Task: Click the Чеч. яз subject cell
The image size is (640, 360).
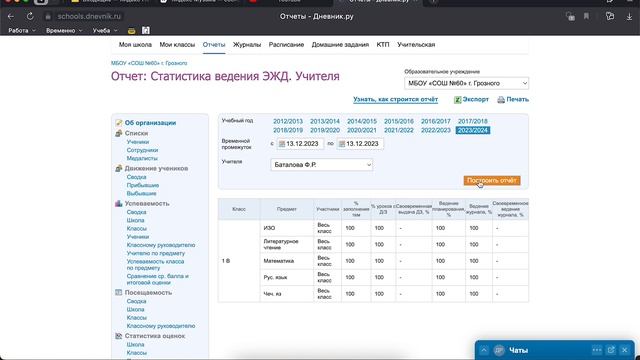Action: tap(287, 294)
